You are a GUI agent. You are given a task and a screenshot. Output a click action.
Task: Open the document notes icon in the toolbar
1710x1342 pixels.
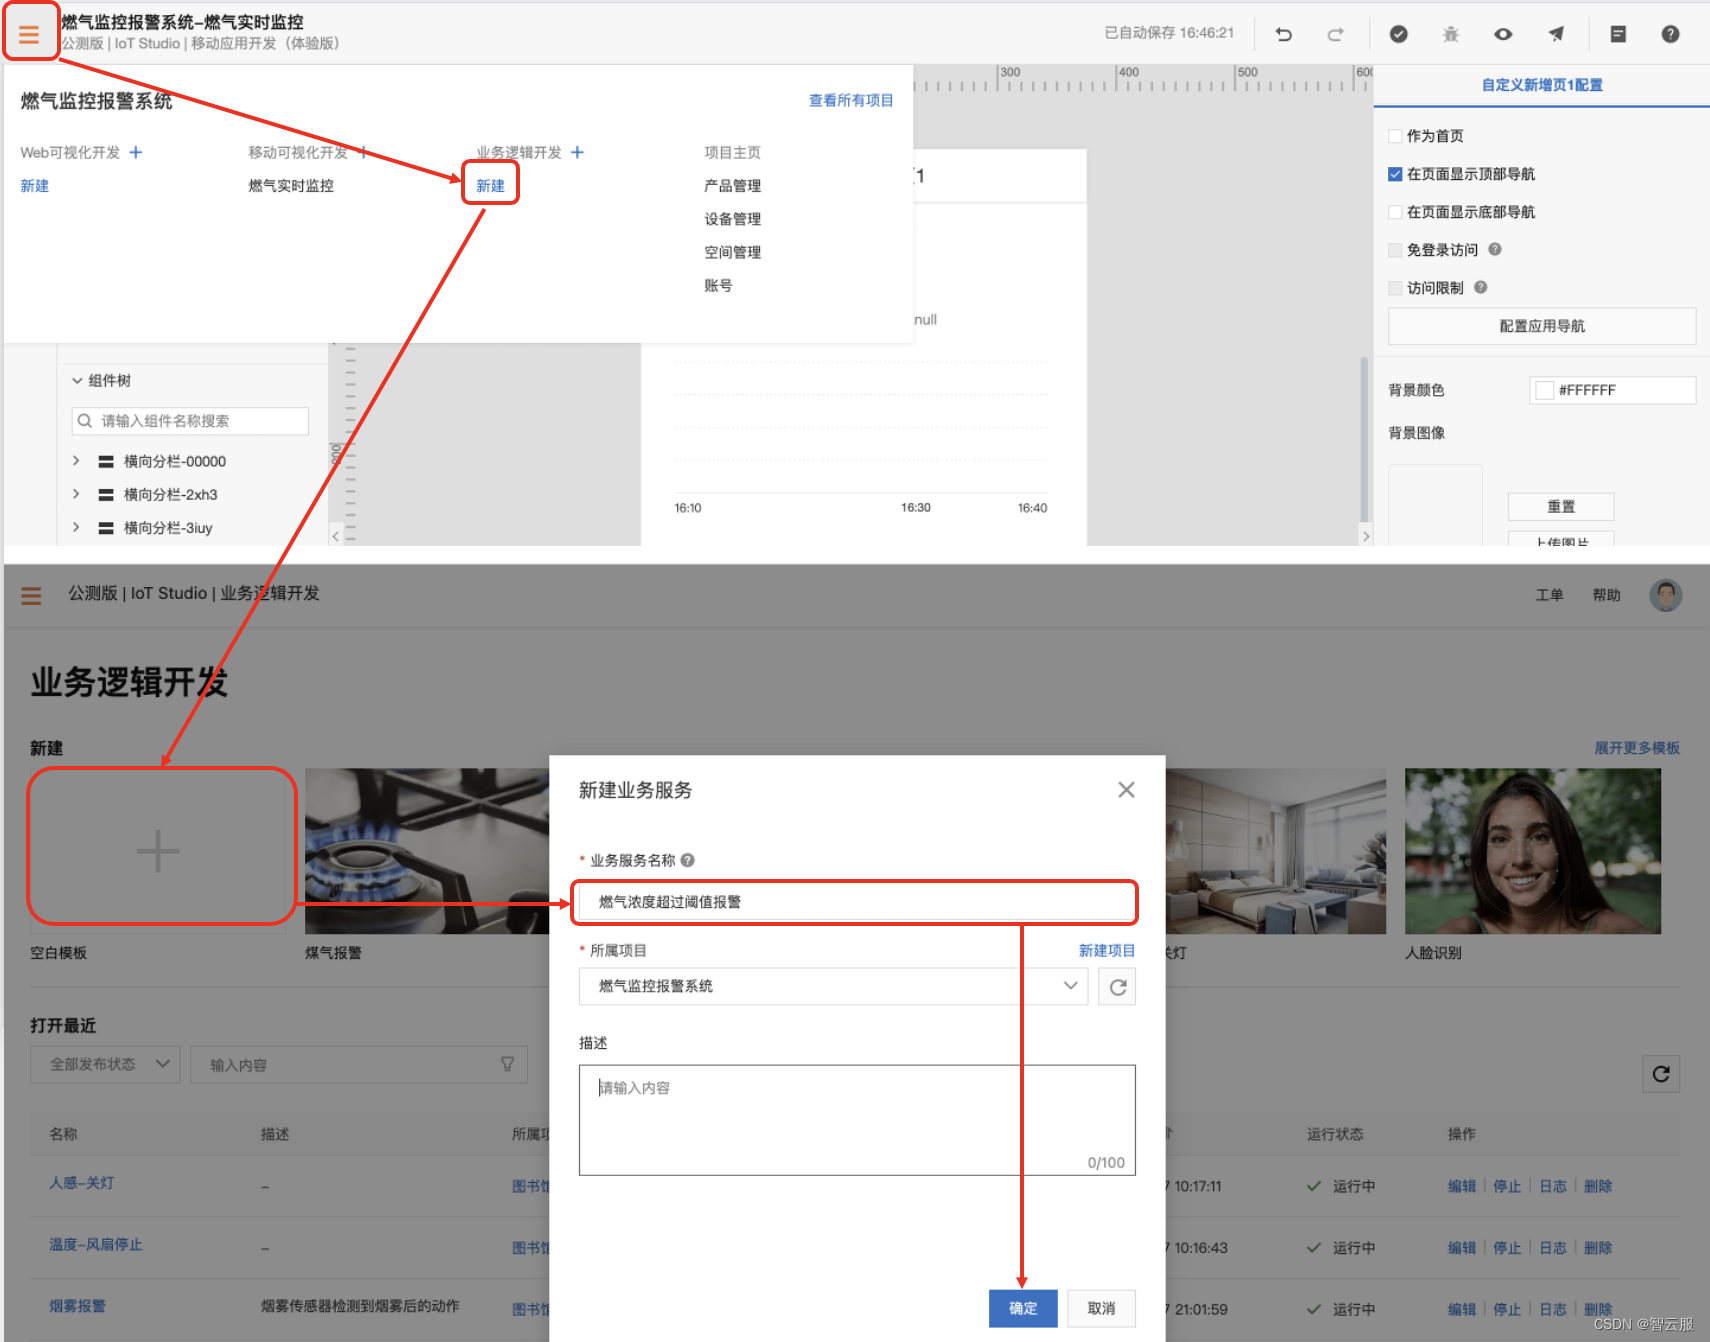click(1618, 34)
